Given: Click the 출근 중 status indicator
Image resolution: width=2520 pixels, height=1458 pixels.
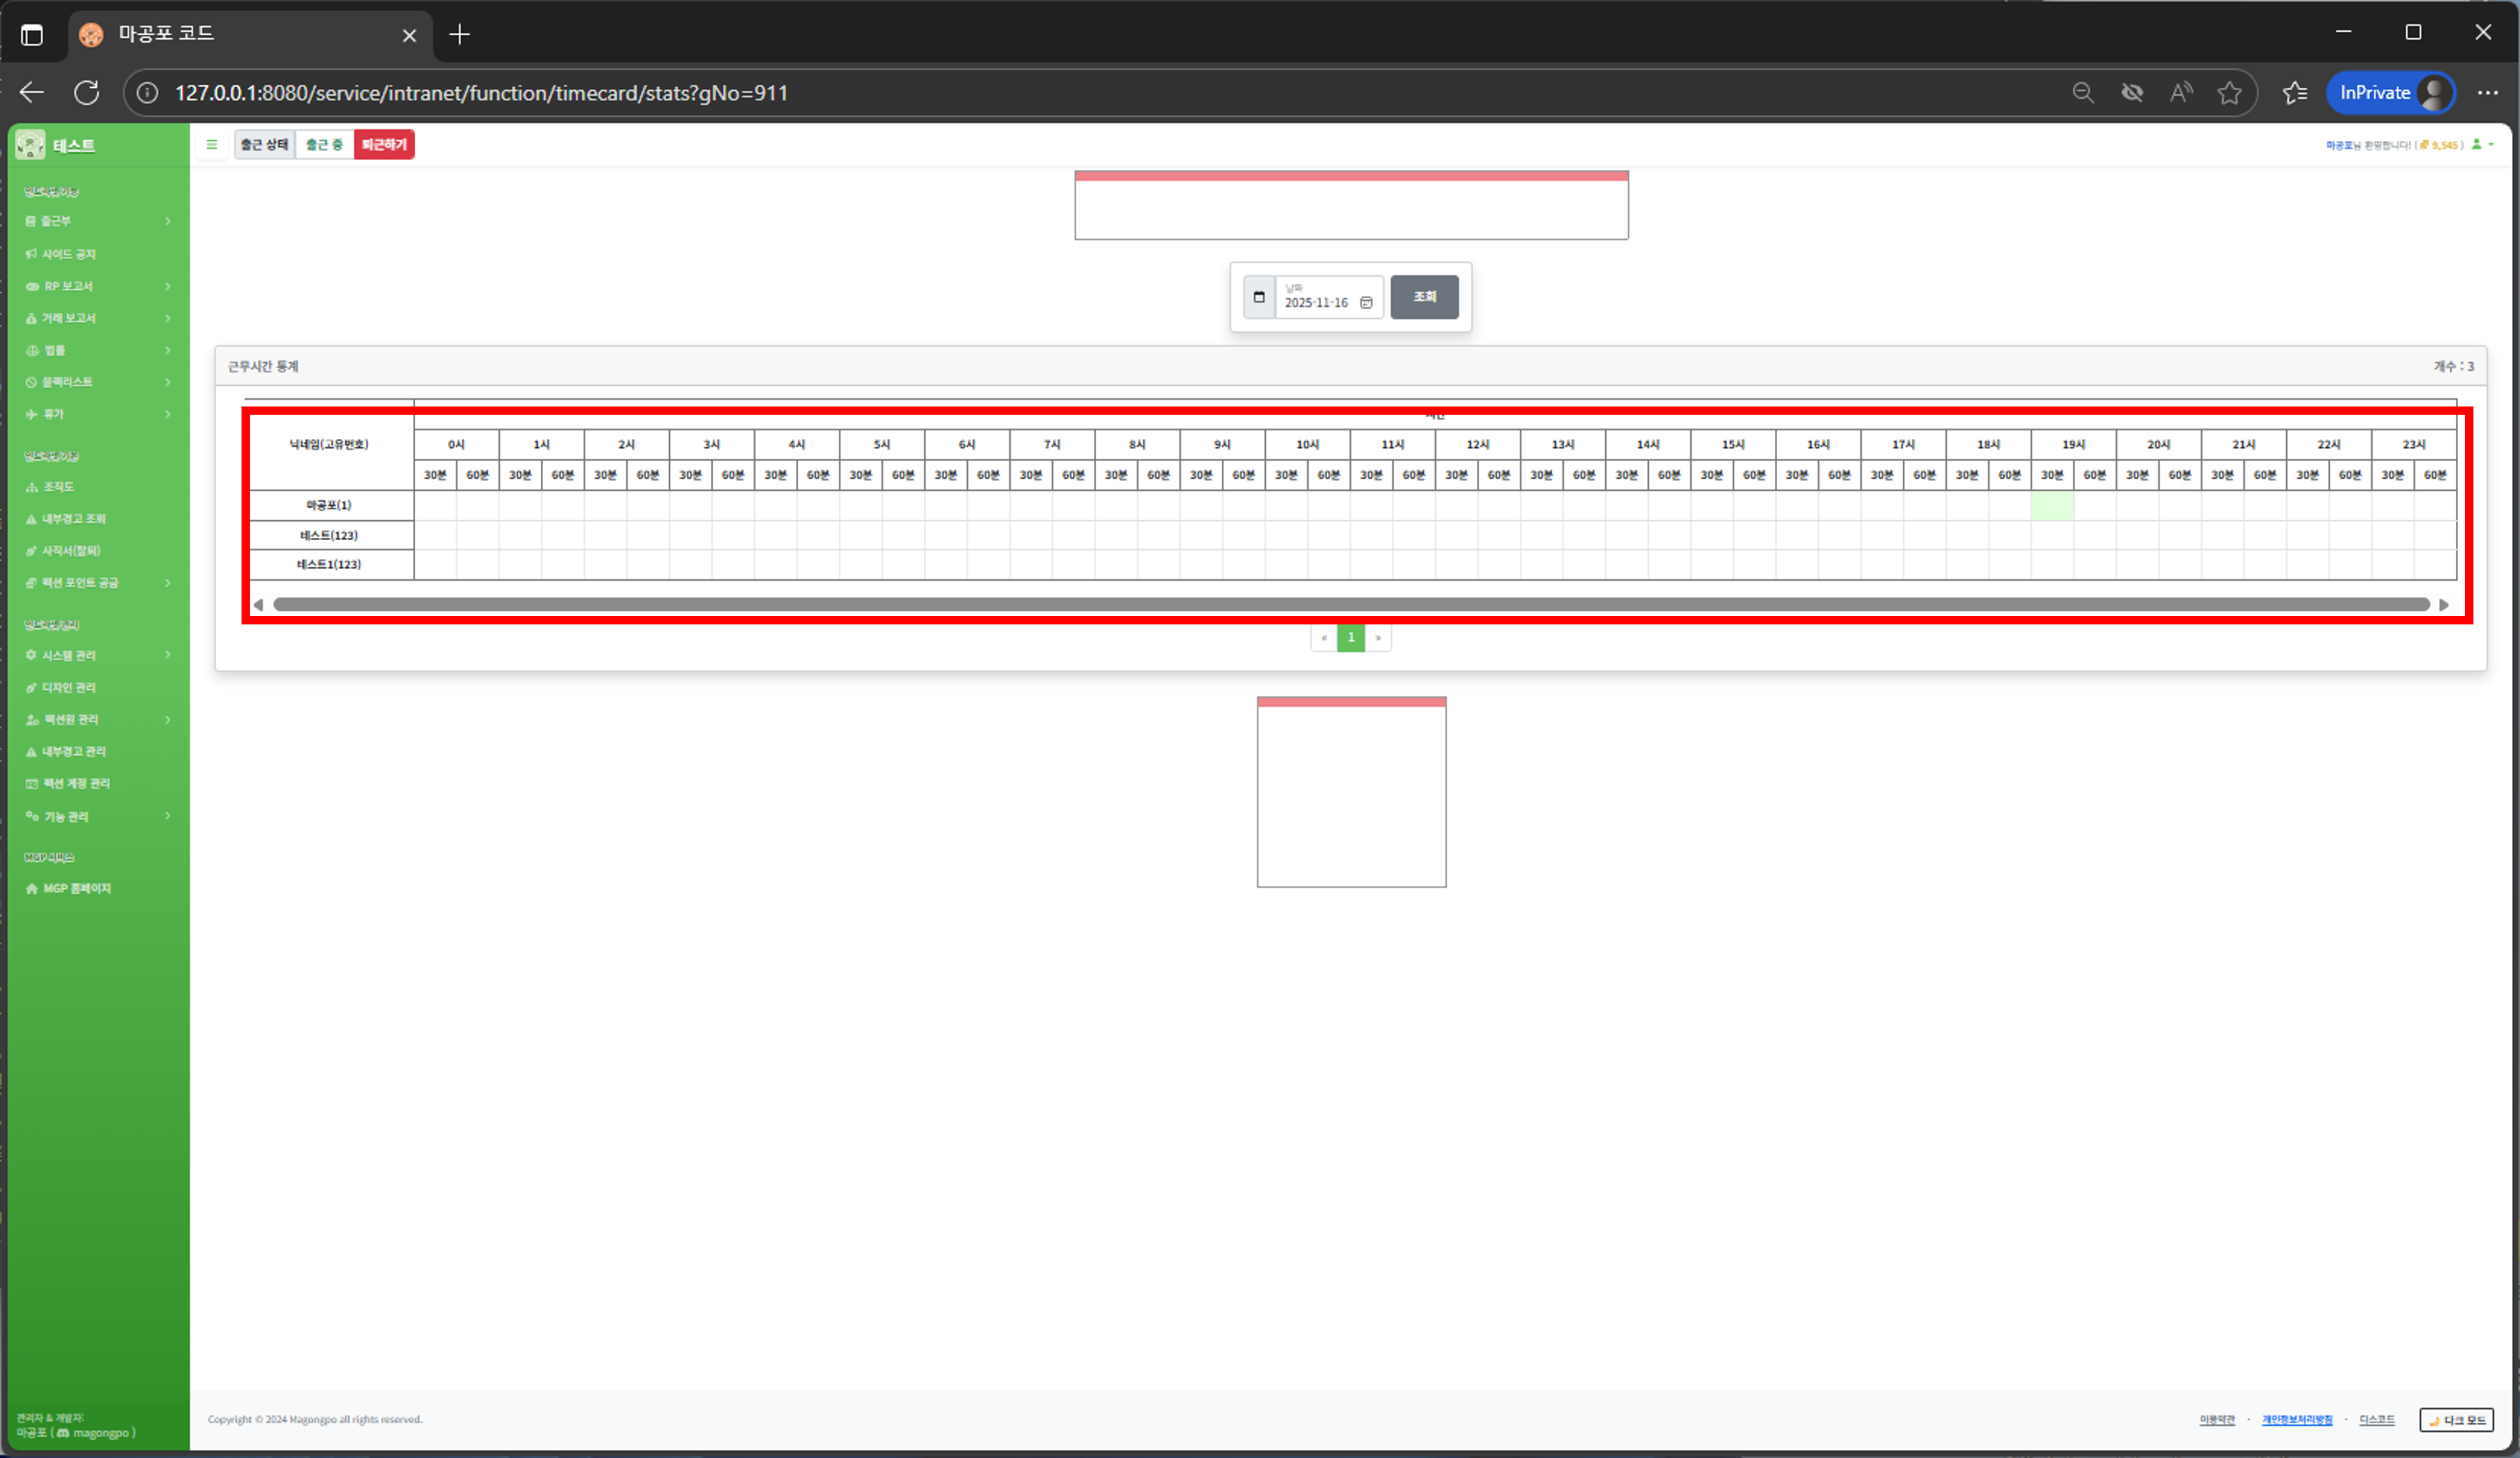Looking at the screenshot, I should [324, 145].
